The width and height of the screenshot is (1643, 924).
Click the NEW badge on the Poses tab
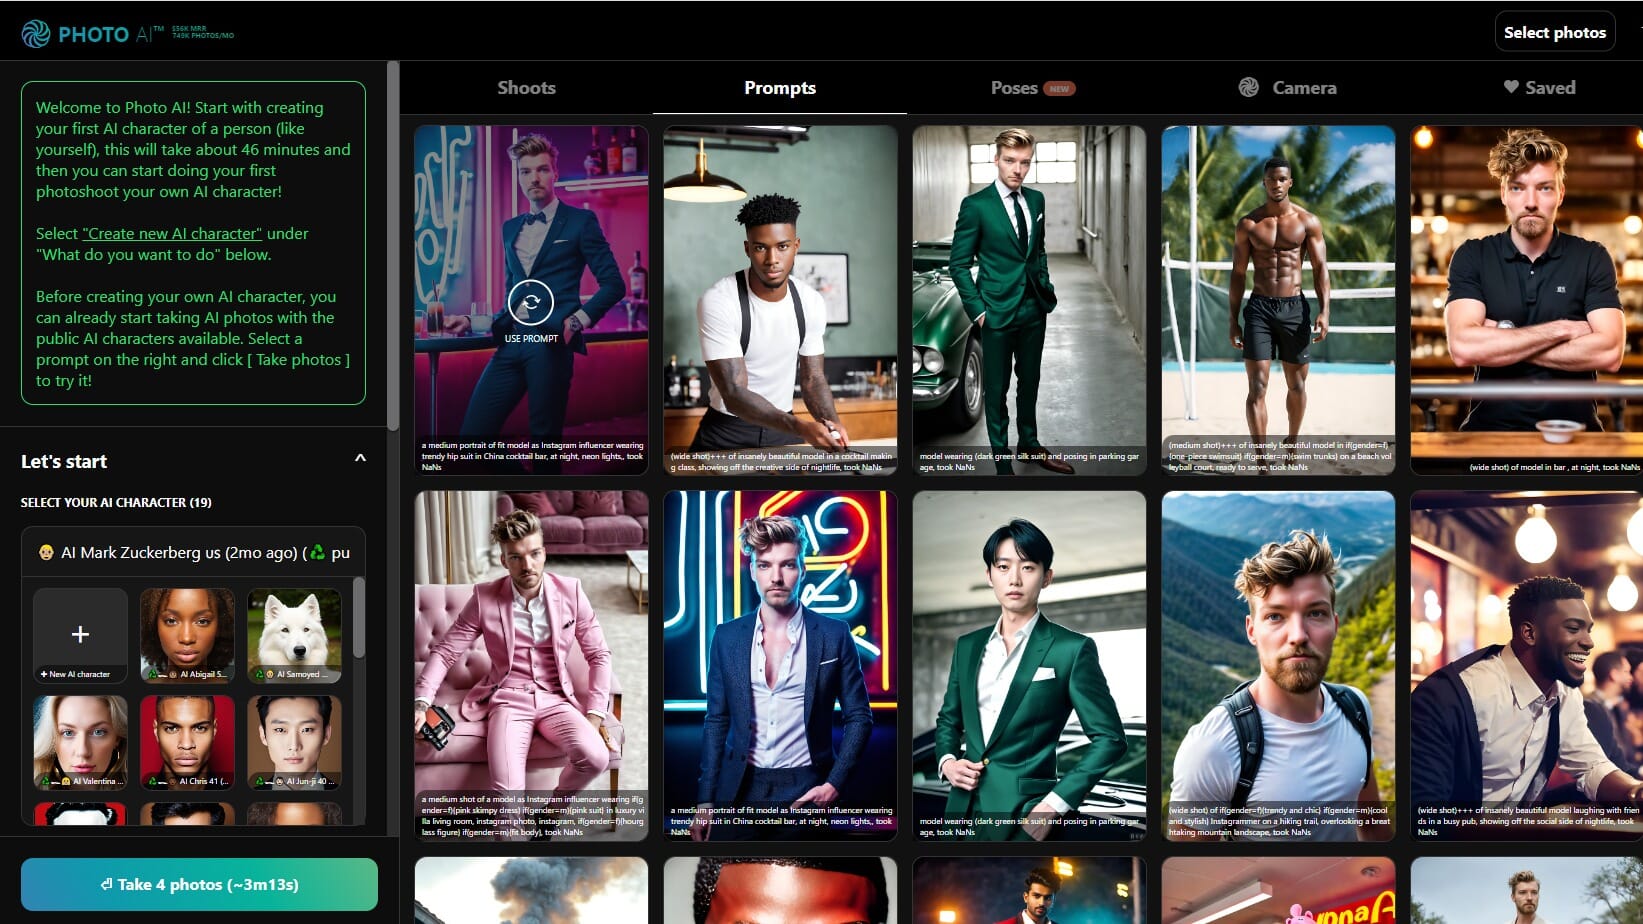click(1061, 87)
